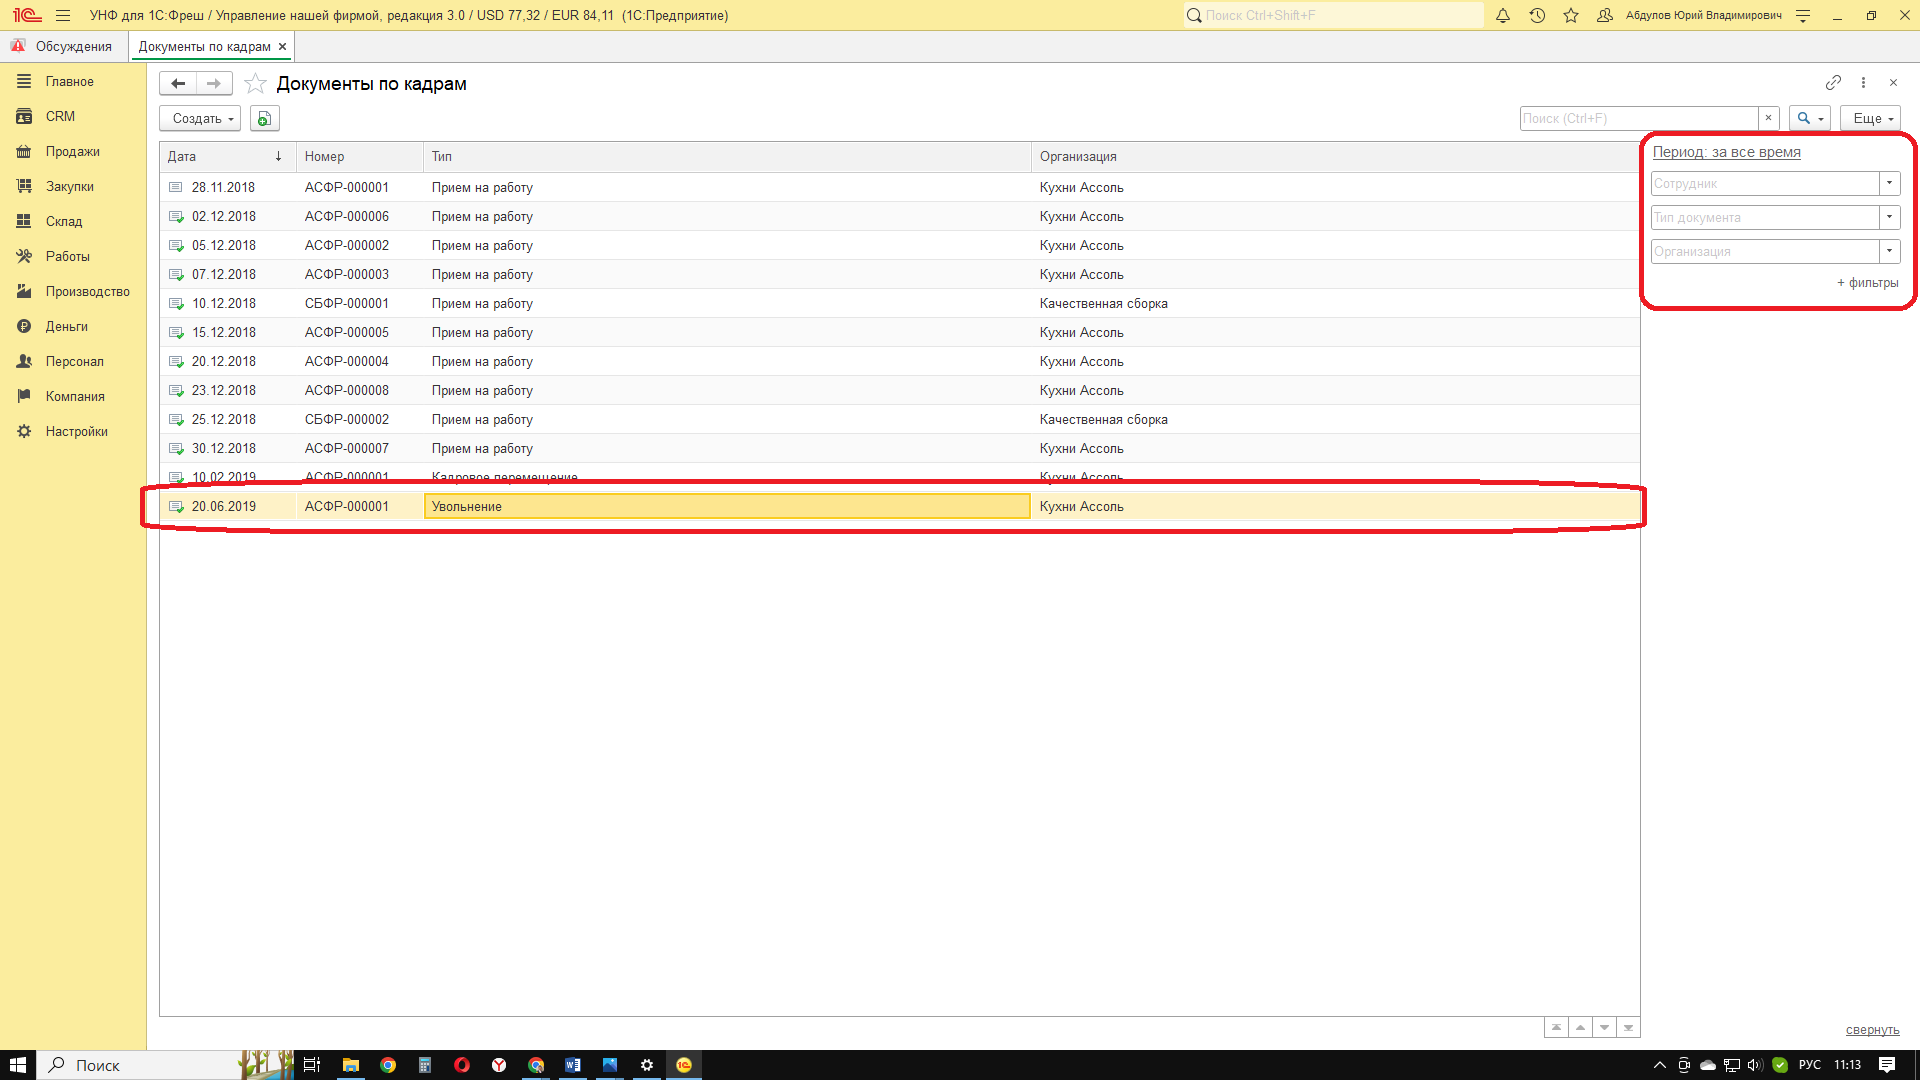This screenshot has height=1080, width=1920.
Task: Open the Продажи section
Action: point(73,151)
